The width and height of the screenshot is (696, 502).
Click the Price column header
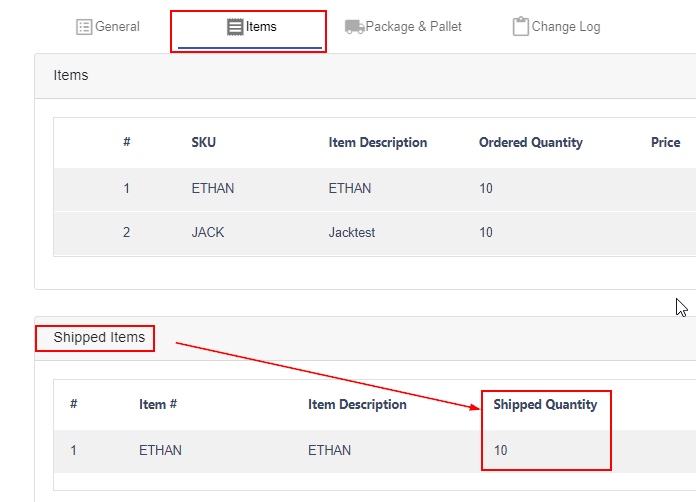pyautogui.click(x=665, y=142)
